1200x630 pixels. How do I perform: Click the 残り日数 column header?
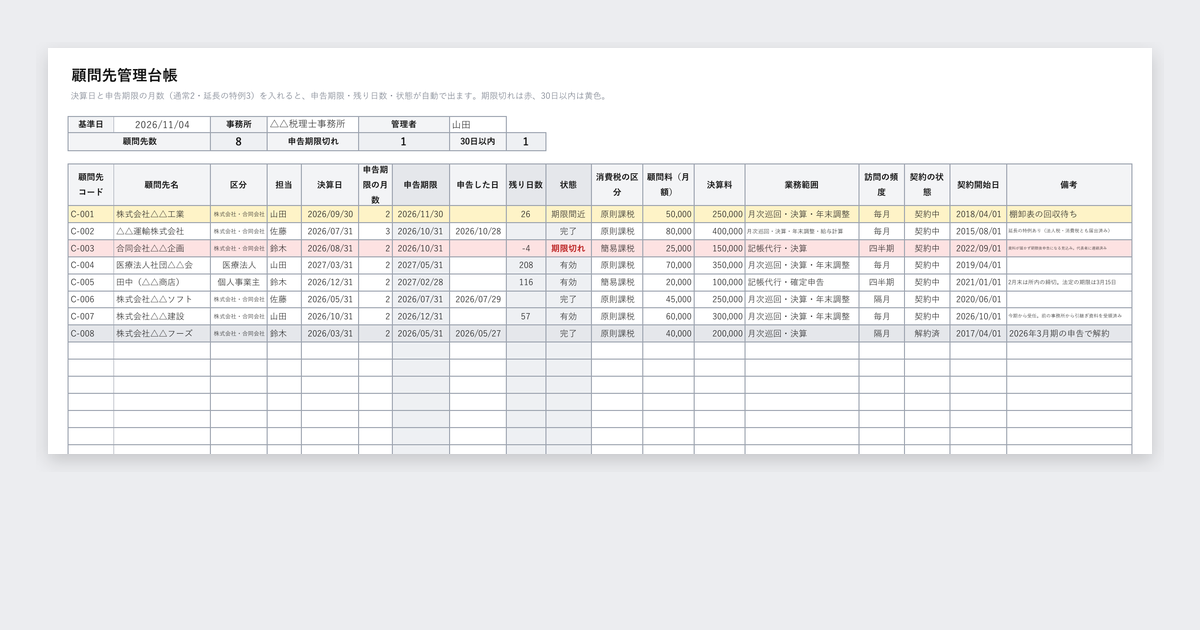526,185
